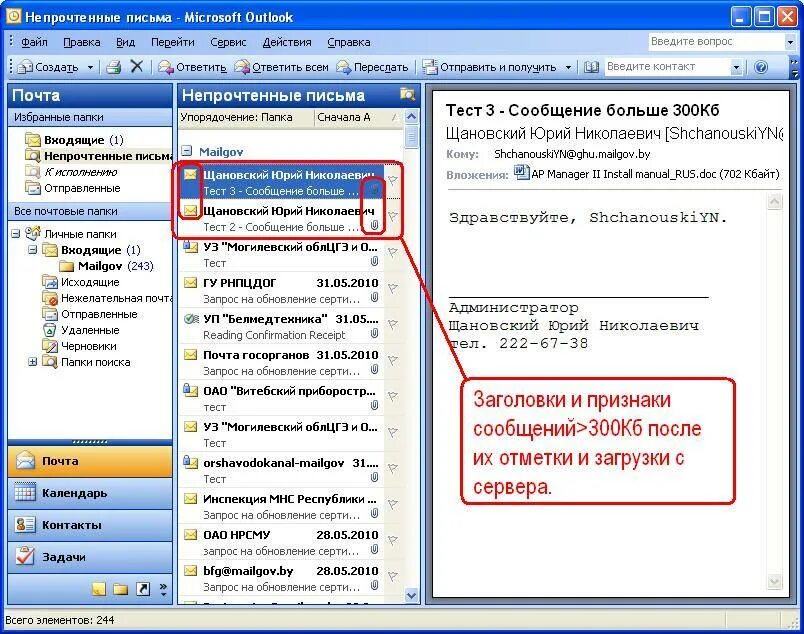This screenshot has height=634, width=804.
Task: Click the Ответить всем button
Action: 282,67
